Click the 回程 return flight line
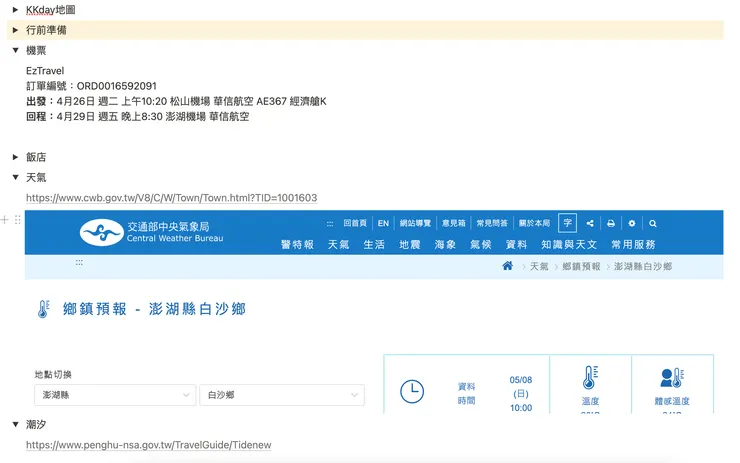 (x=137, y=117)
